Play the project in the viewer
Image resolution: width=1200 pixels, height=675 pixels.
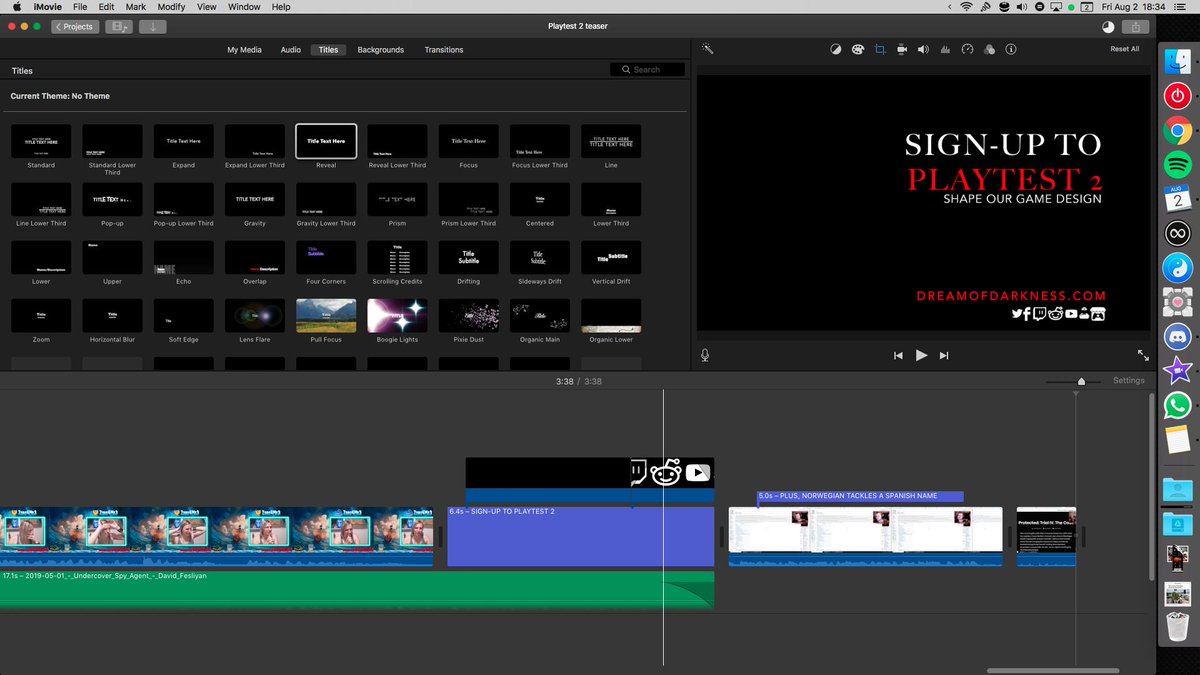click(921, 355)
